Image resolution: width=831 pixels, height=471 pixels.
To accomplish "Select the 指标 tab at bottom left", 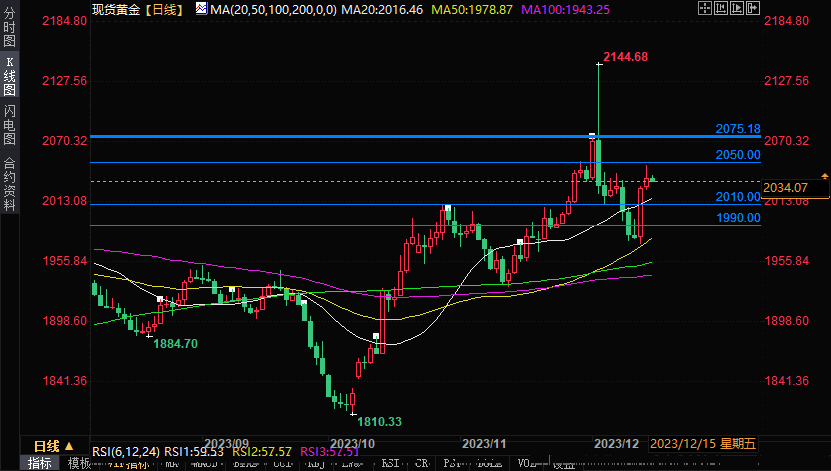I will tap(40, 463).
